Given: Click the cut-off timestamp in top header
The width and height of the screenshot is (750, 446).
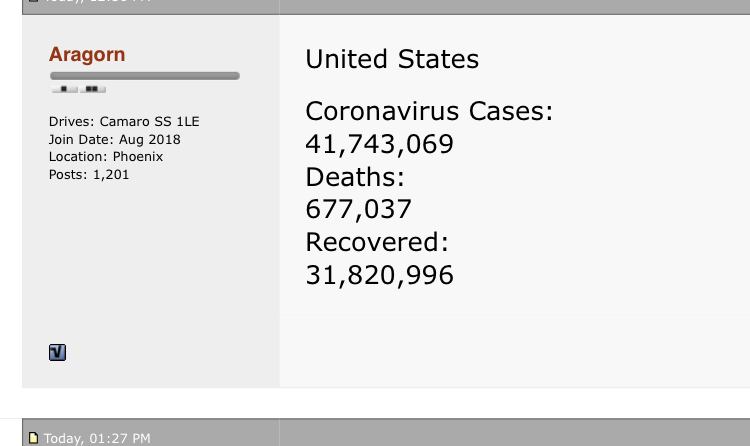Looking at the screenshot, I should click(96, 3).
